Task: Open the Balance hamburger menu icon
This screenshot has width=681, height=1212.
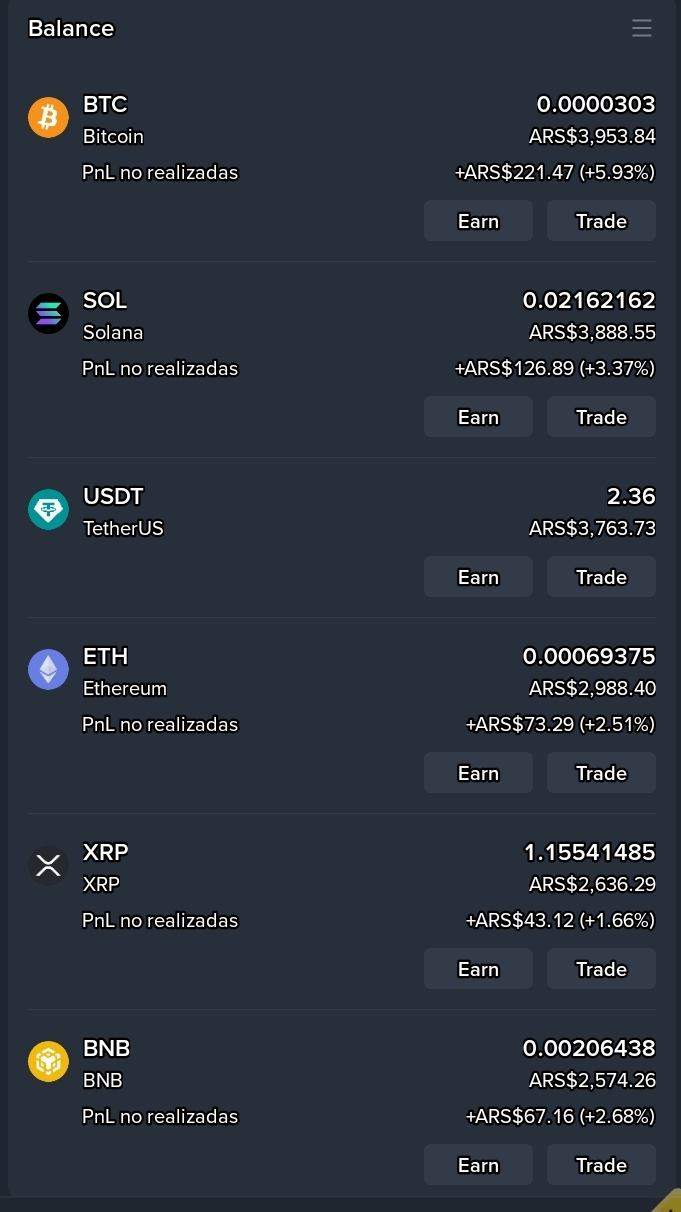Action: coord(642,28)
